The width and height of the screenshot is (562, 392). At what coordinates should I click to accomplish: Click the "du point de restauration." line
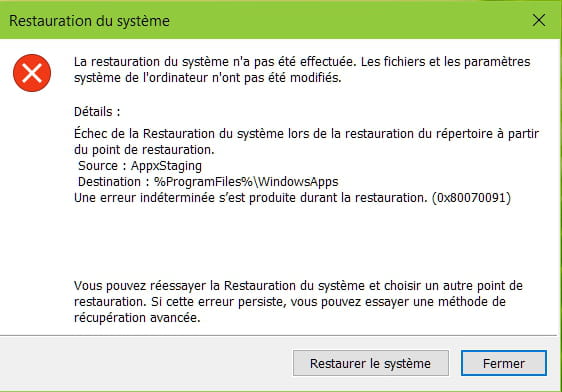tap(144, 150)
